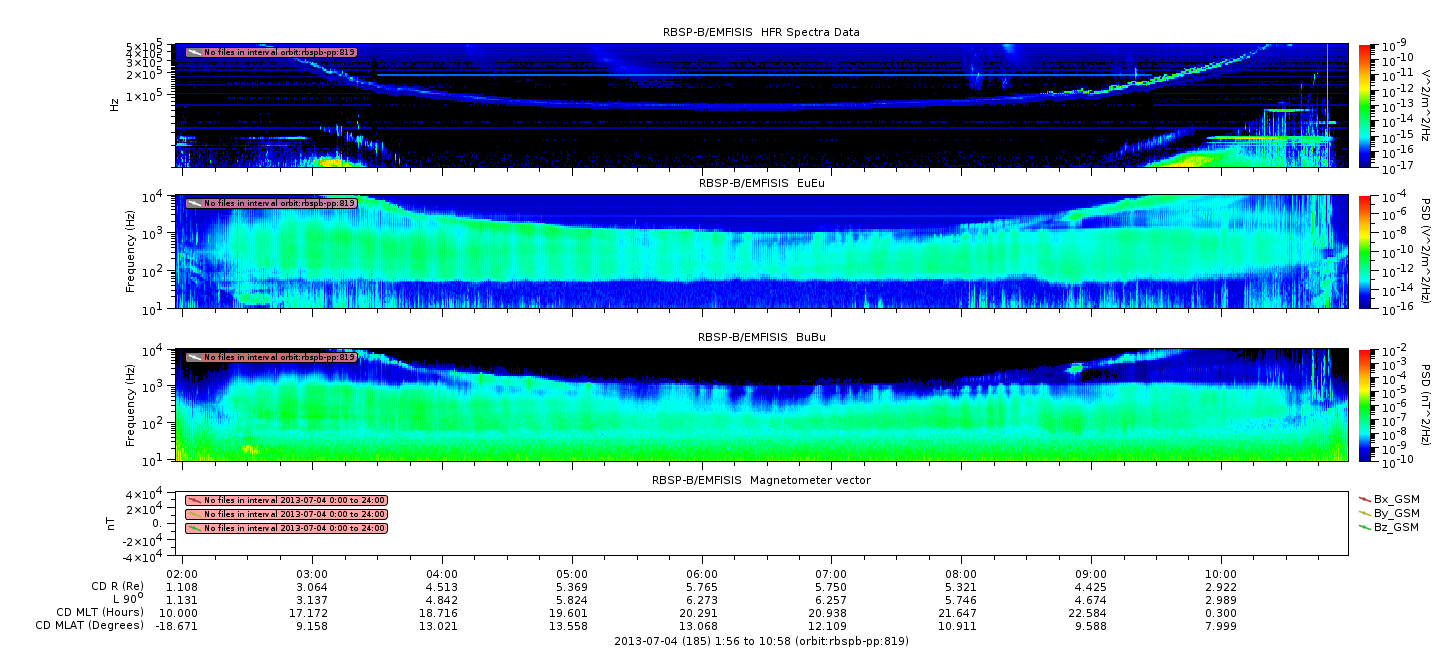This screenshot has width=1447, height=658.
Task: Click the orange By_GSM legend line icon
Action: tap(1364, 512)
